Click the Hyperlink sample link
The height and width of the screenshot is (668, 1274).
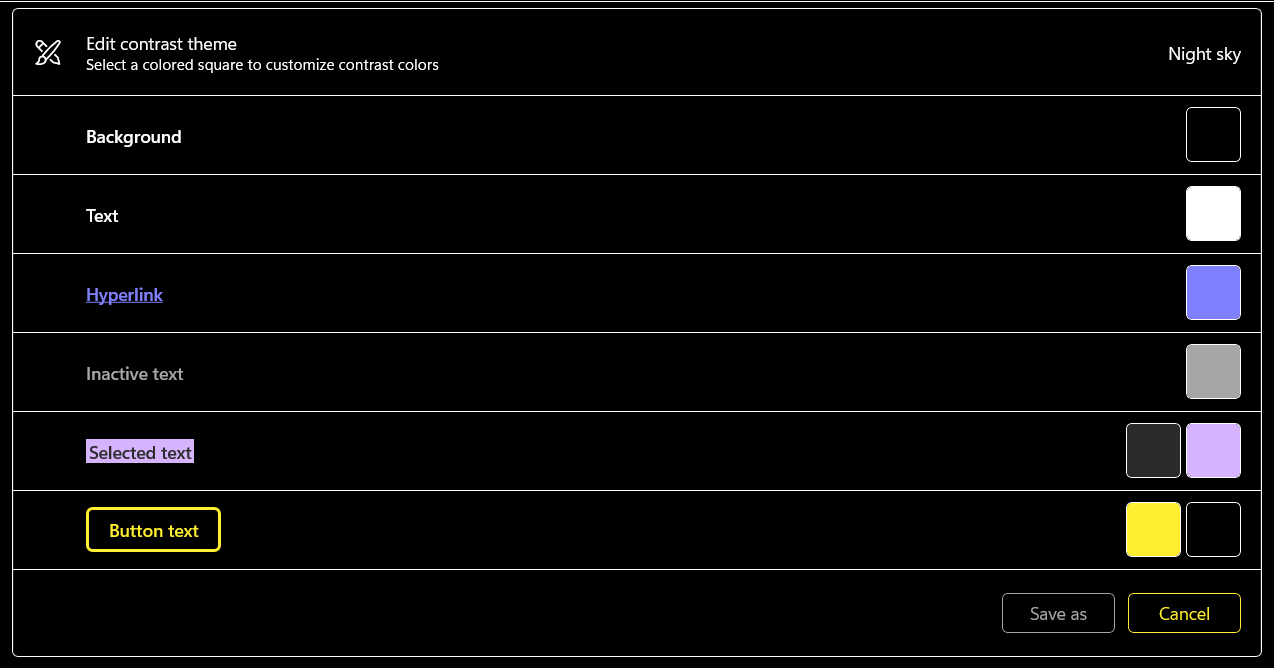124,295
